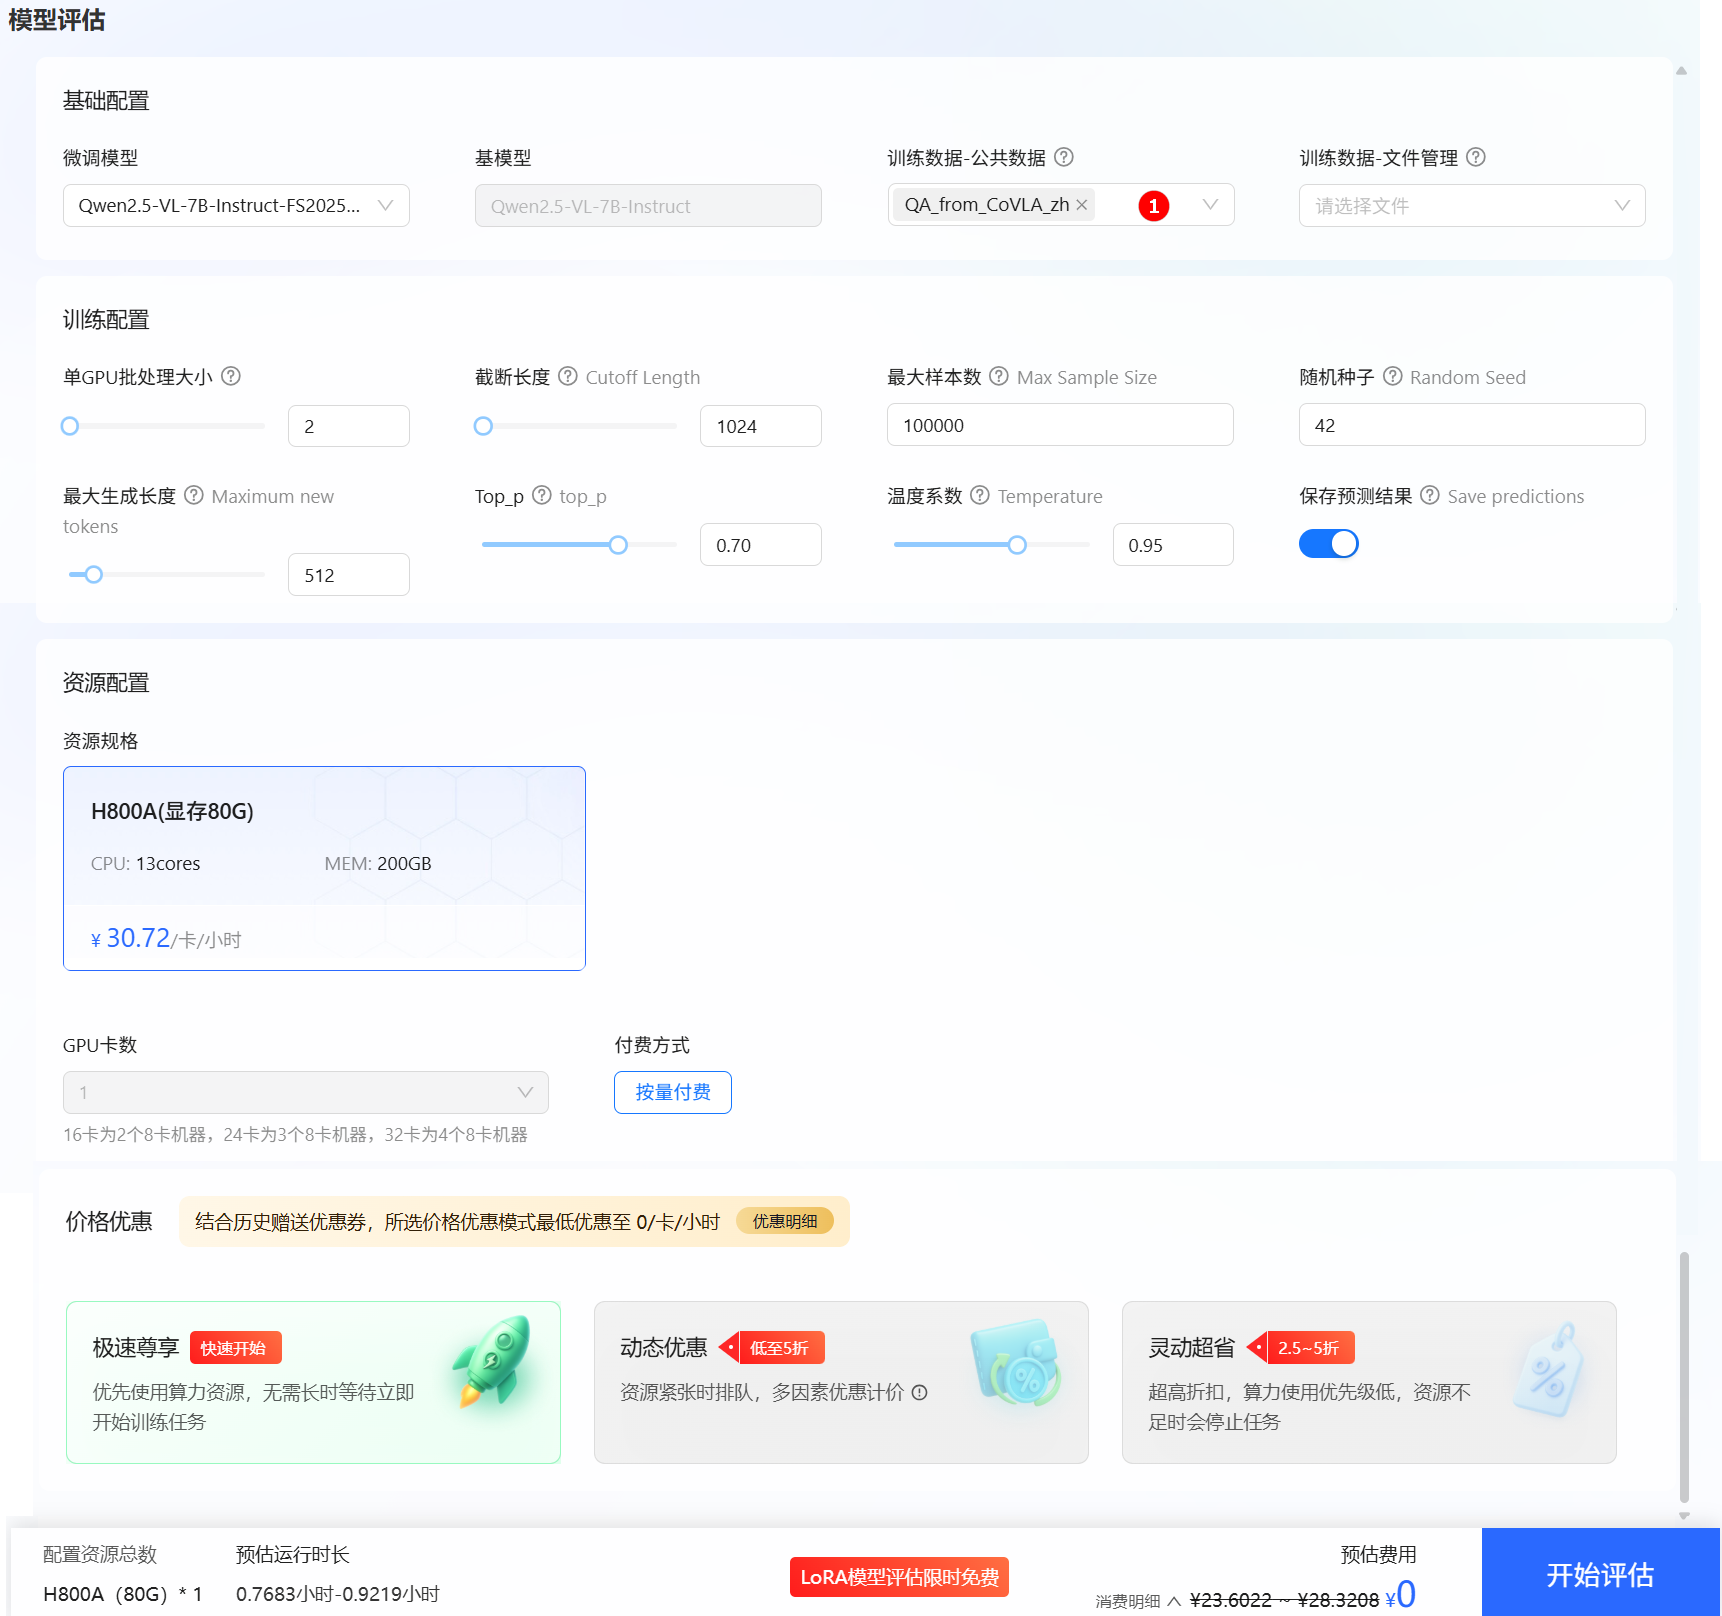This screenshot has height=1616, width=1722.
Task: Click help icon beside 随机种子 Random Seed
Action: pyautogui.click(x=1392, y=376)
